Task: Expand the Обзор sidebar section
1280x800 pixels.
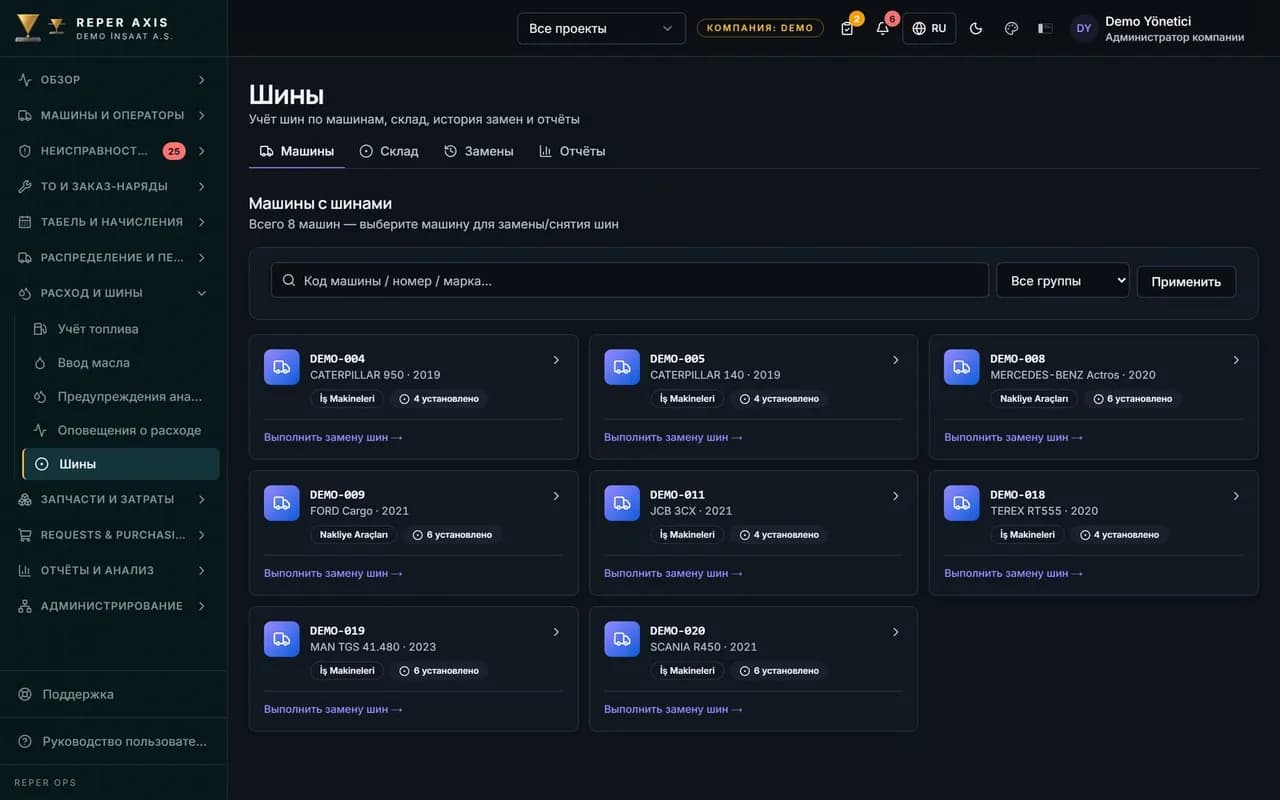Action: [113, 80]
